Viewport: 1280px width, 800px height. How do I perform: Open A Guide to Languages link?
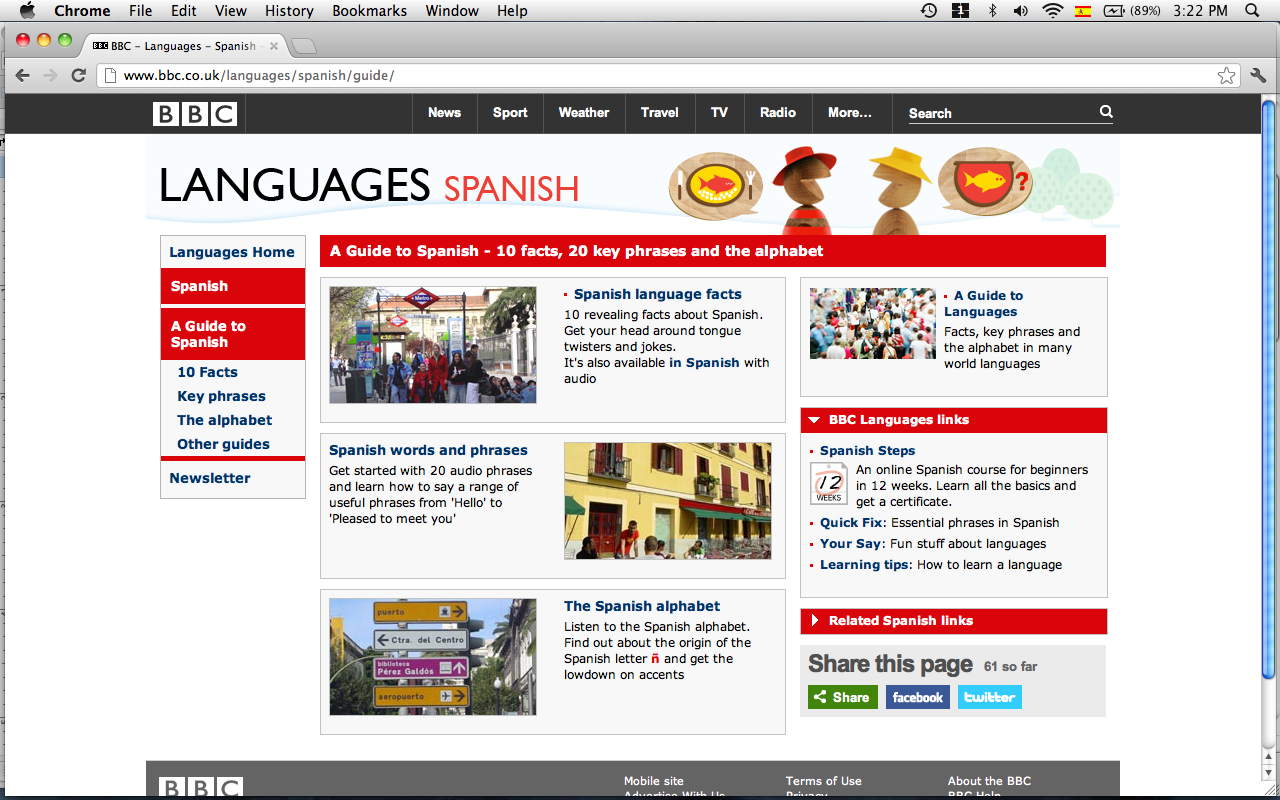[983, 304]
